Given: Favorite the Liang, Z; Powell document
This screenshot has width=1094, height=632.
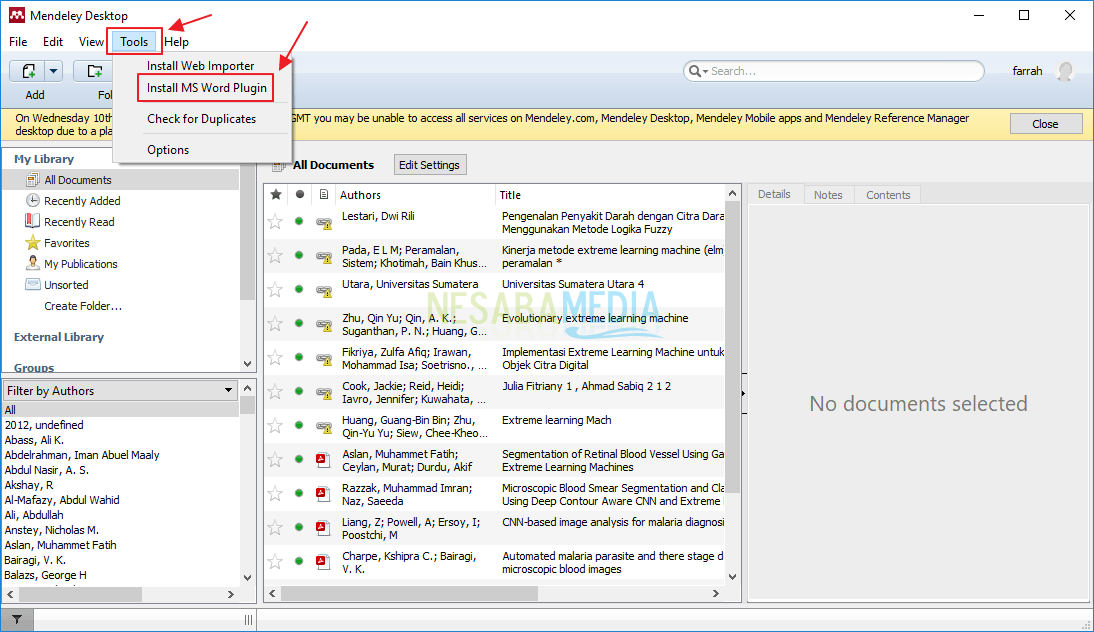Looking at the screenshot, I should (276, 527).
